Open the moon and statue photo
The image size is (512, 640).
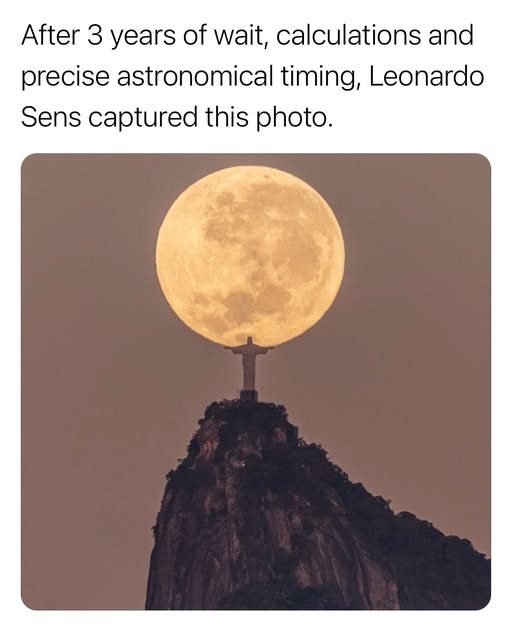(256, 382)
